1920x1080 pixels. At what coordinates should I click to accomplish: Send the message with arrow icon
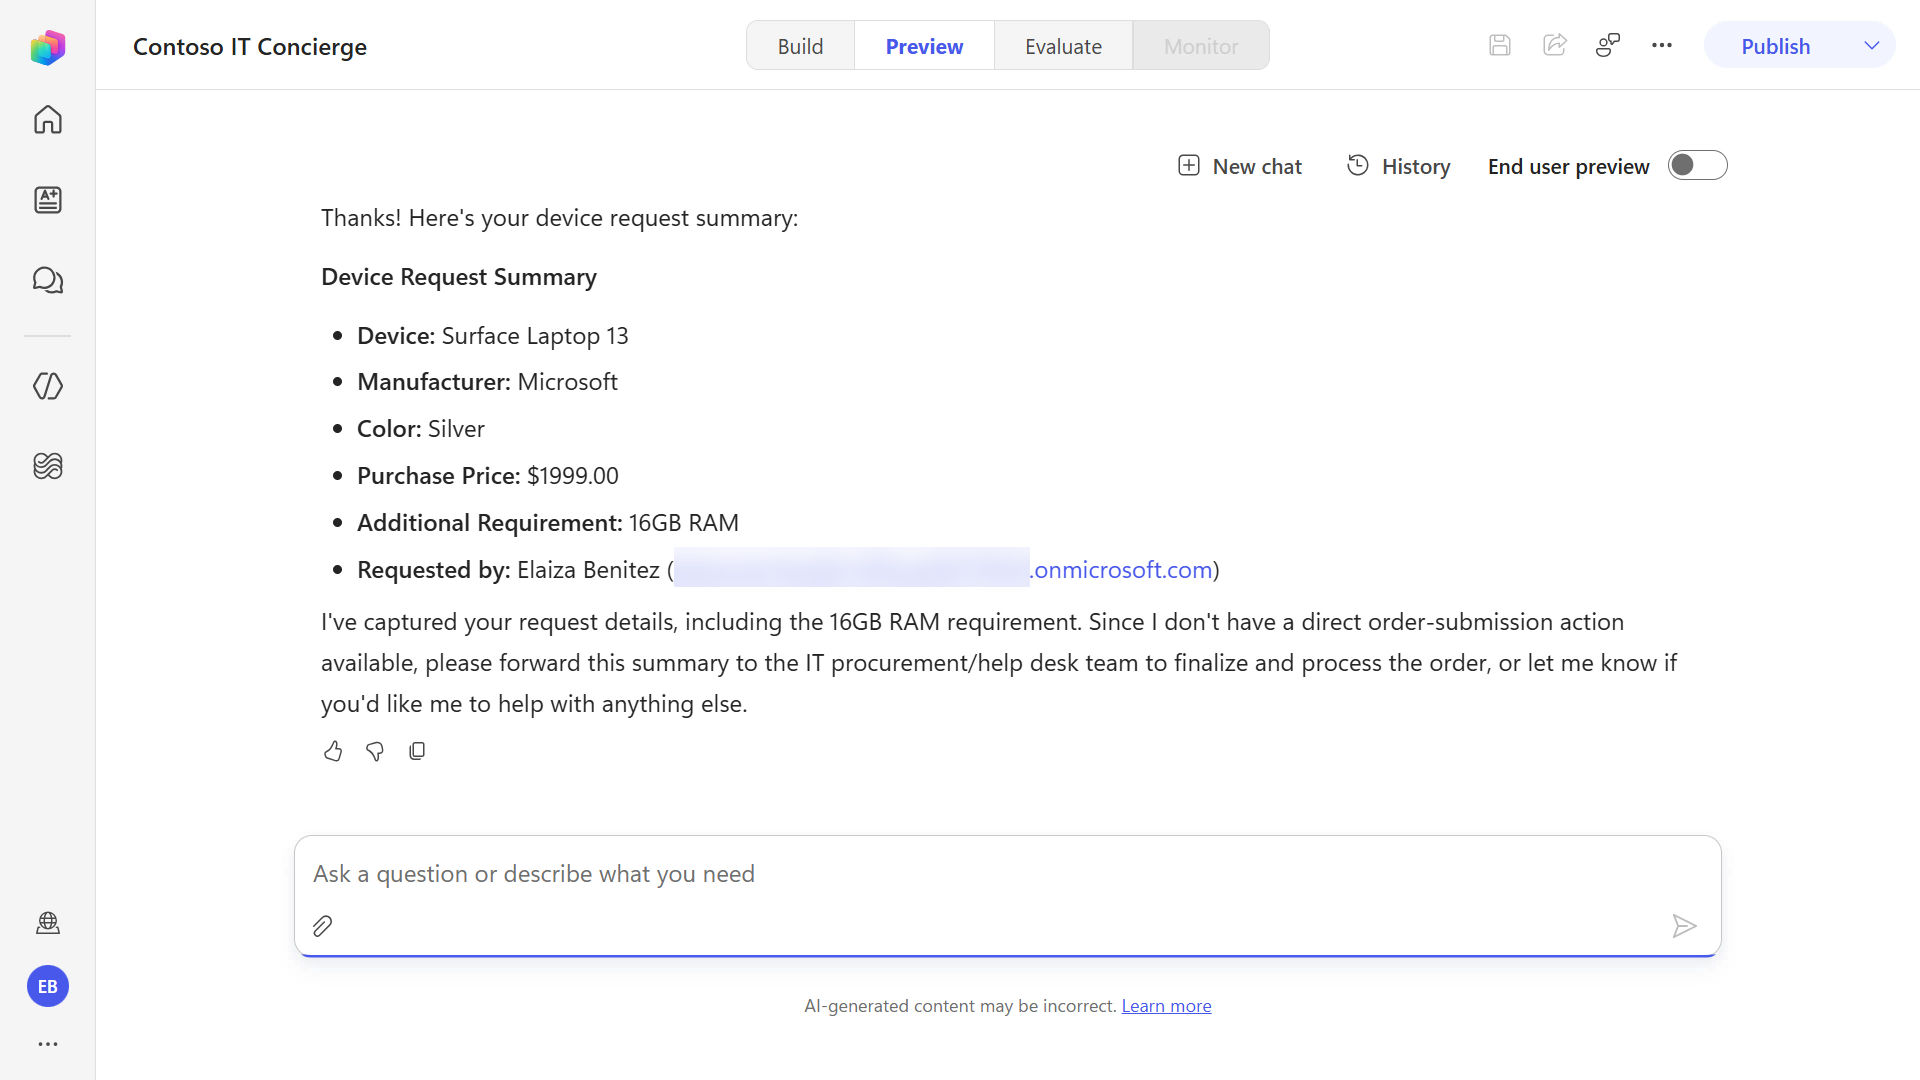[x=1684, y=926]
